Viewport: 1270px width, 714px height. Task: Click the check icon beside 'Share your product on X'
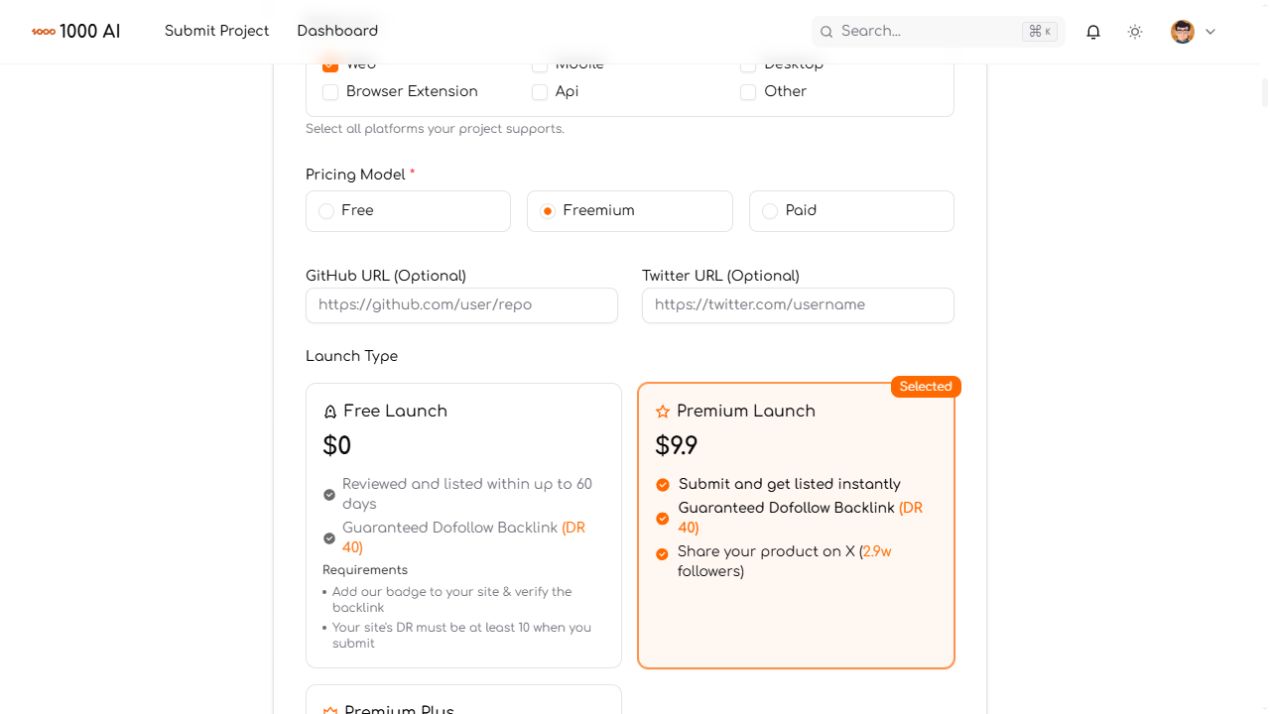662,554
